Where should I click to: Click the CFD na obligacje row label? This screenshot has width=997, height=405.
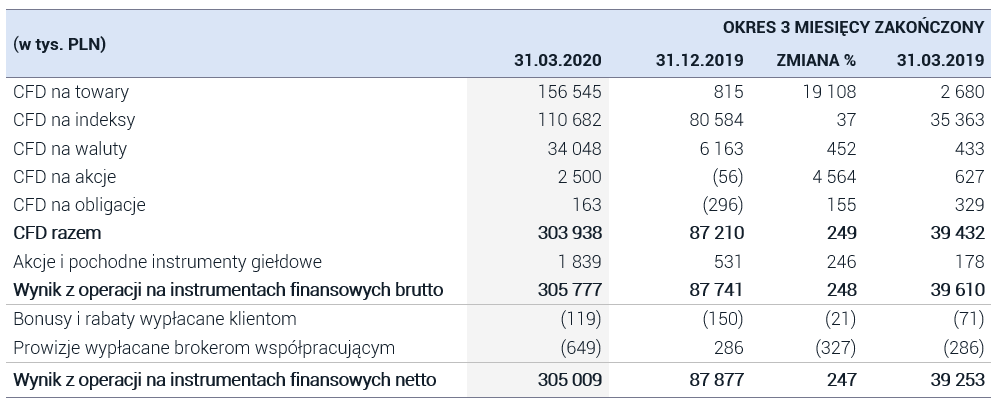tap(79, 205)
